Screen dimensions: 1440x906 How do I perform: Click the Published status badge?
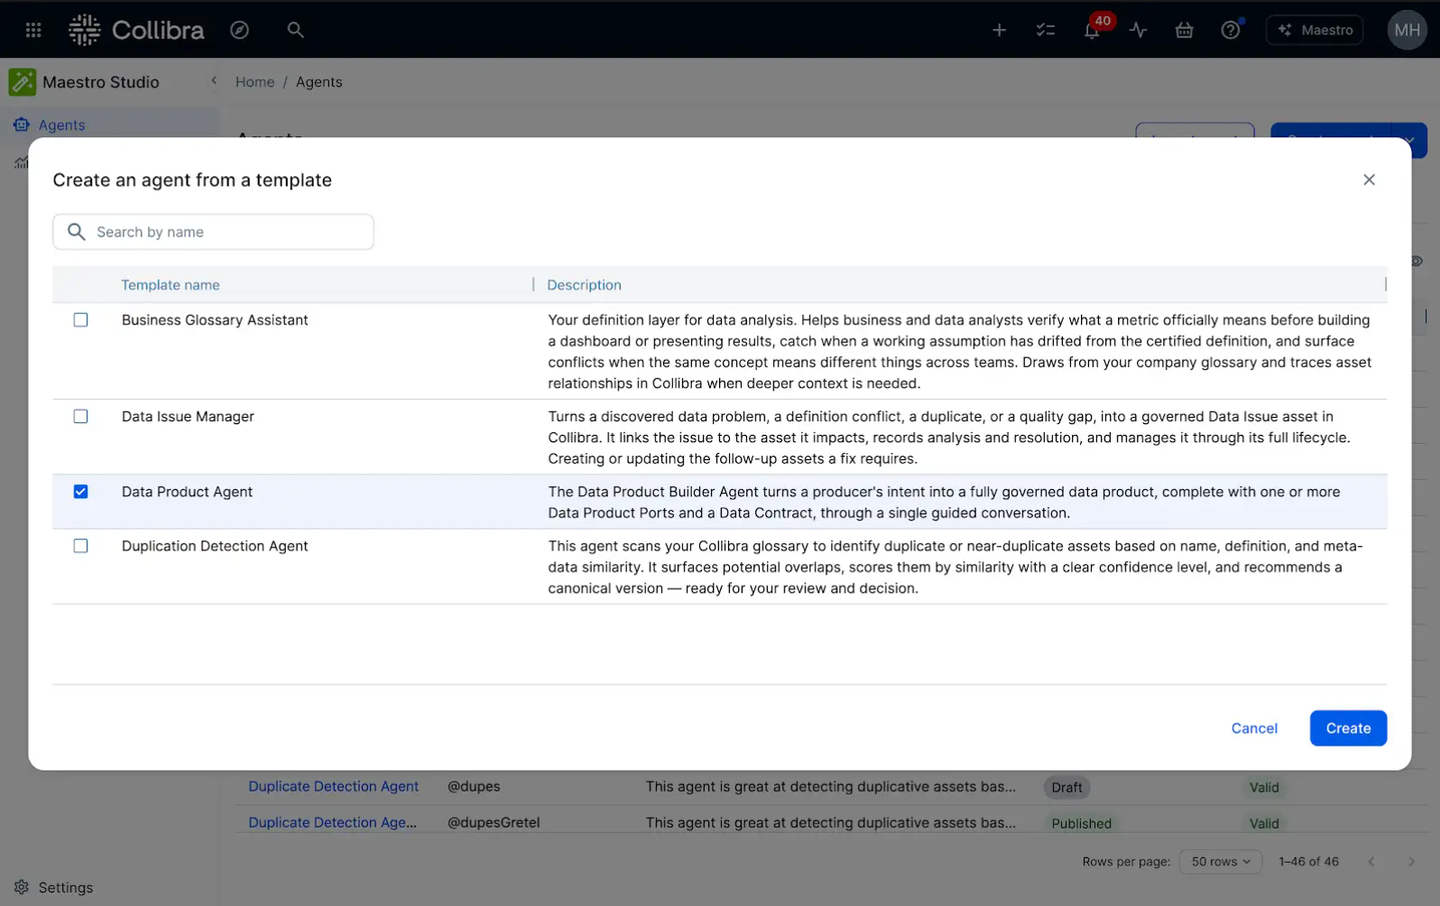coord(1081,824)
